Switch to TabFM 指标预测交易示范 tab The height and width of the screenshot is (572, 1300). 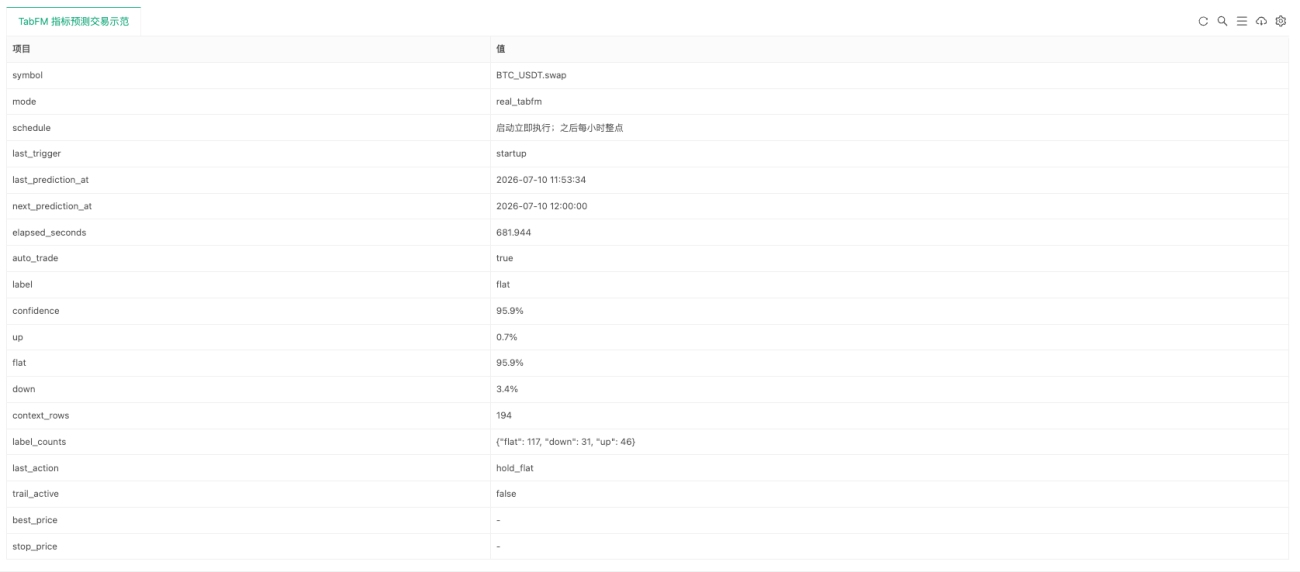(x=74, y=21)
